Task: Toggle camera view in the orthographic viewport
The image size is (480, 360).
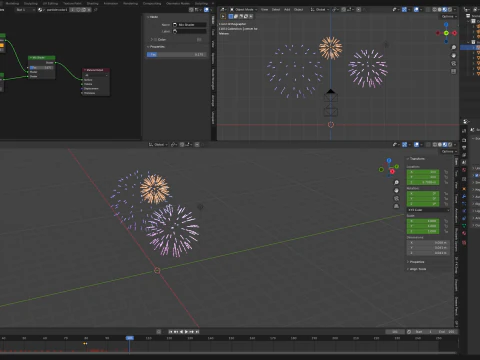Action: (454, 63)
